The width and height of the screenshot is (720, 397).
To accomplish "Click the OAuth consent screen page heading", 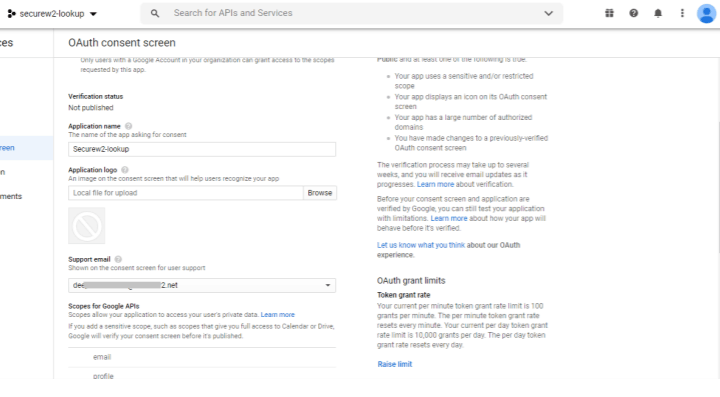I will 122,43.
